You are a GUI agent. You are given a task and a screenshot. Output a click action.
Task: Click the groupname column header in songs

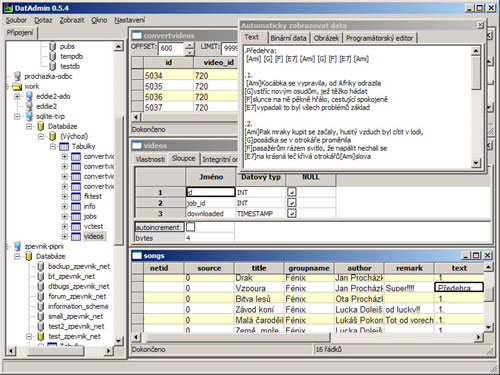pos(309,268)
